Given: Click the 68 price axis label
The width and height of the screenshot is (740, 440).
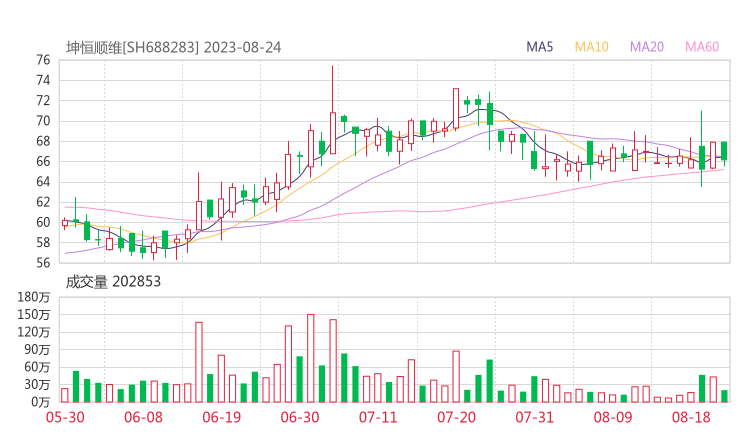Looking at the screenshot, I should (43, 141).
